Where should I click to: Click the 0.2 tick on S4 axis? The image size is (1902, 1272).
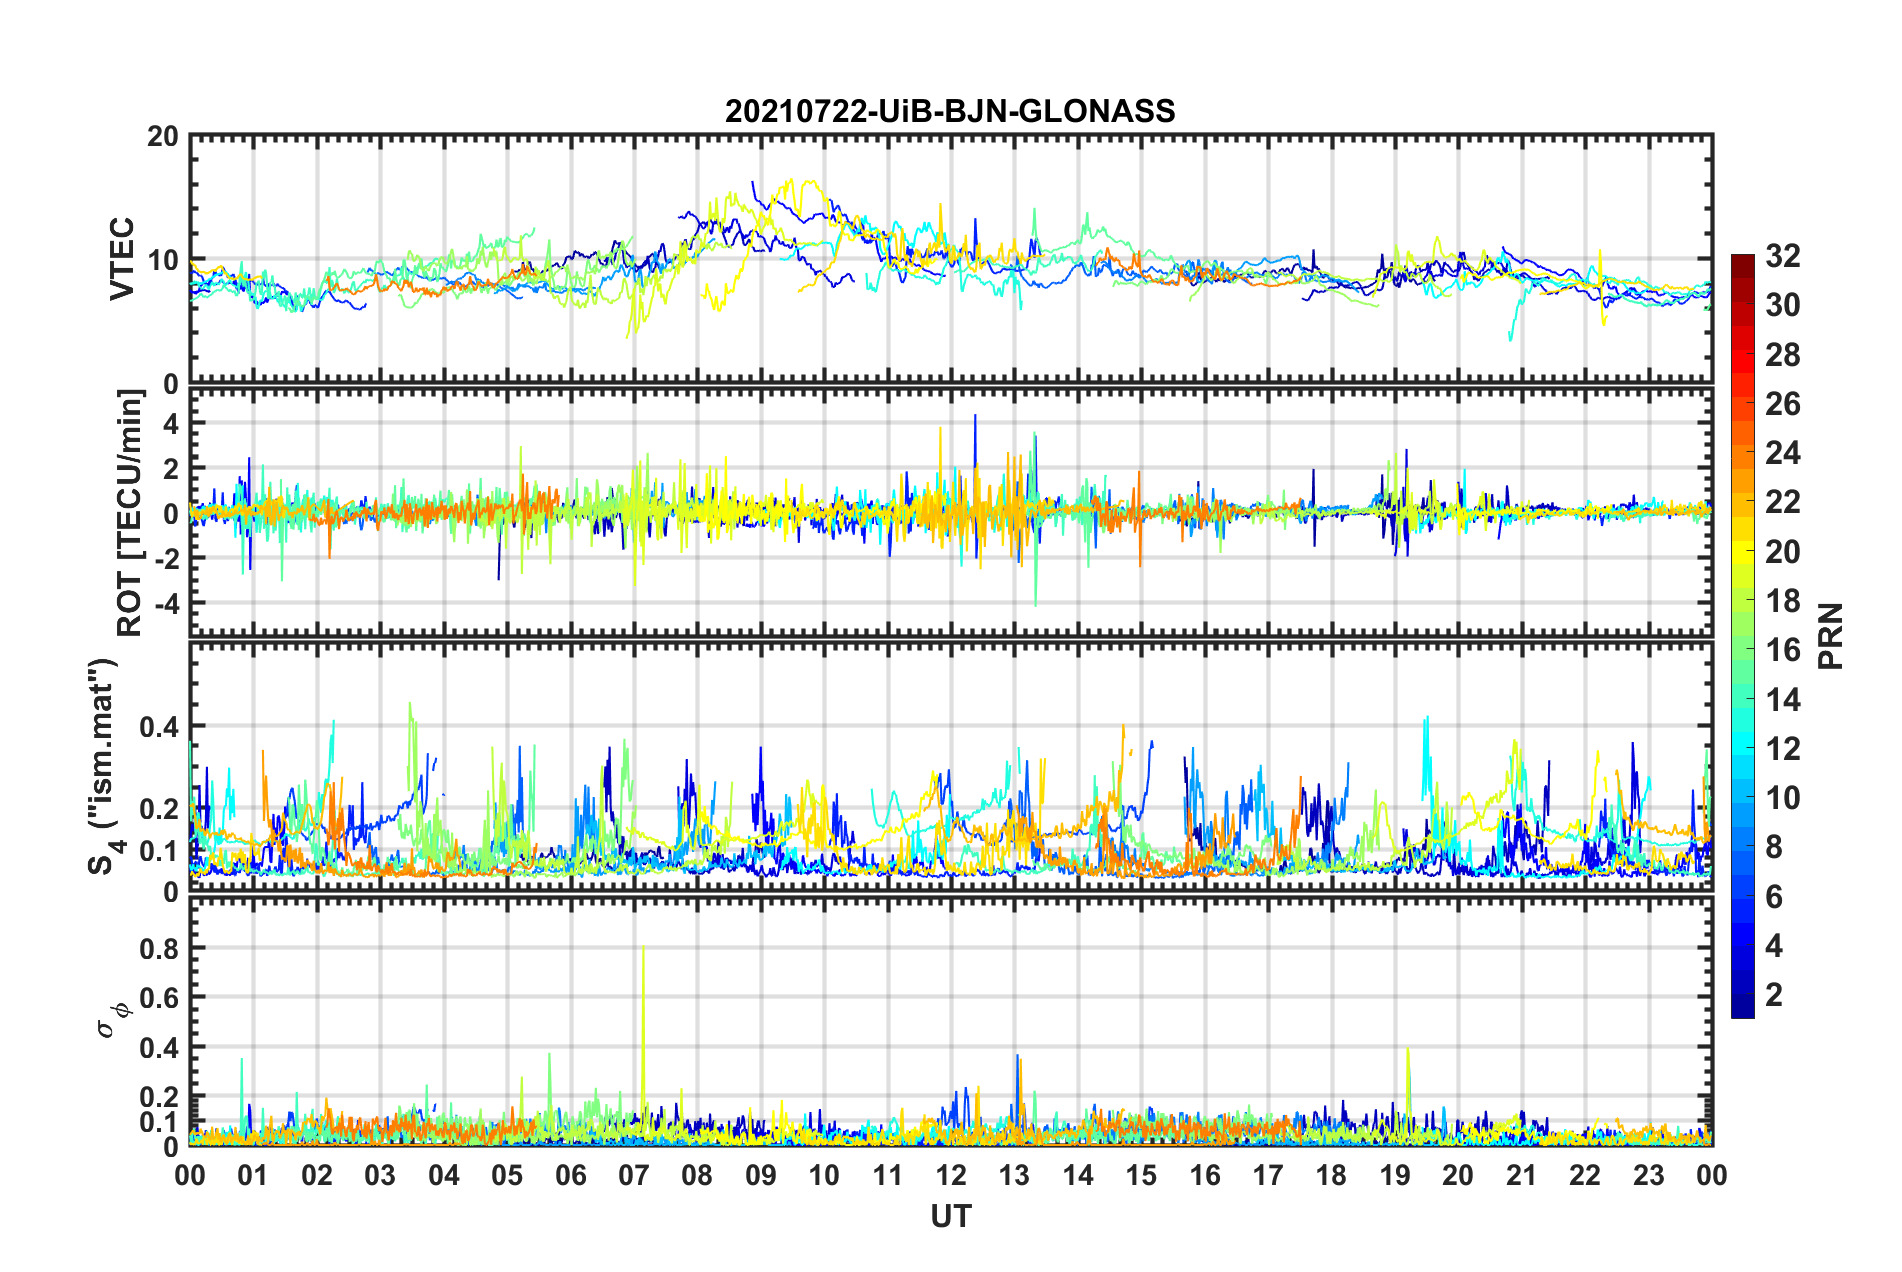158,809
